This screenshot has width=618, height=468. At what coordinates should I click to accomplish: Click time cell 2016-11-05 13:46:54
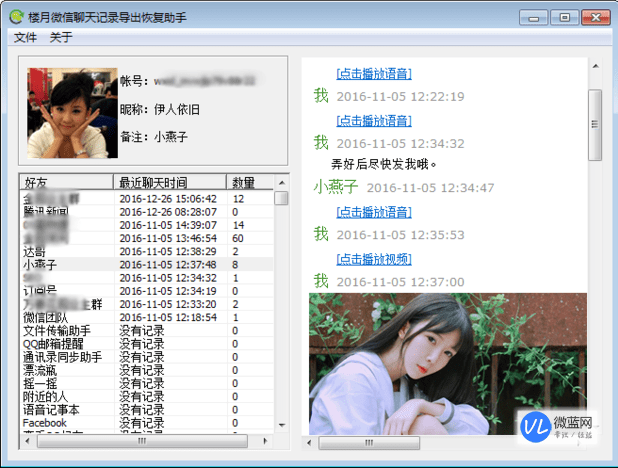click(168, 239)
